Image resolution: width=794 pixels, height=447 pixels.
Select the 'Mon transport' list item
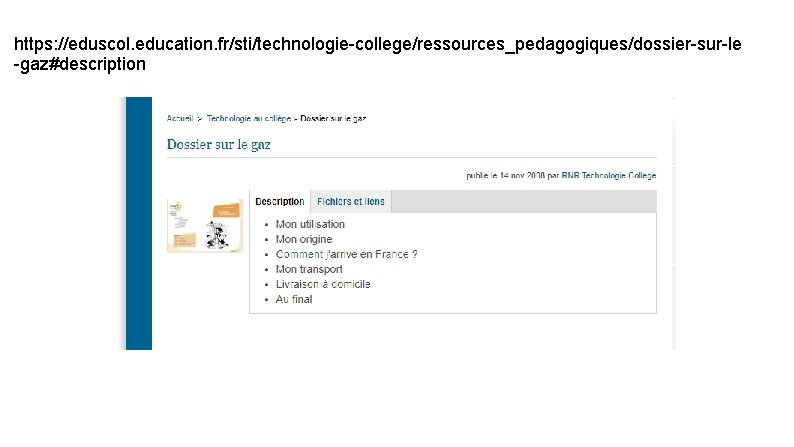tap(309, 269)
